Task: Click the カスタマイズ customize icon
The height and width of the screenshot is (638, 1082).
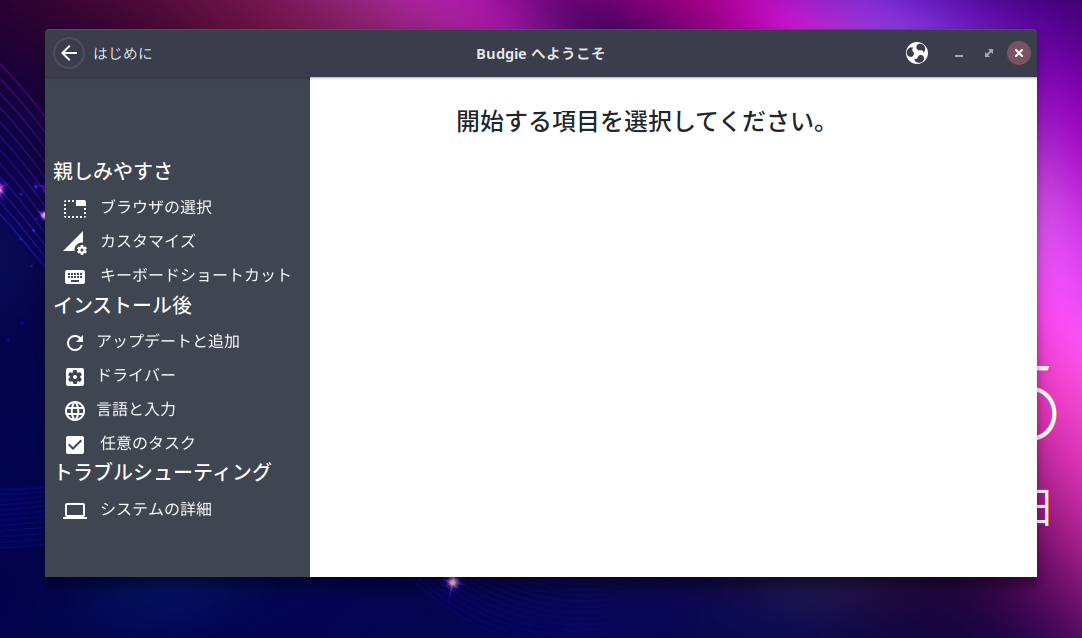Action: tap(75, 243)
